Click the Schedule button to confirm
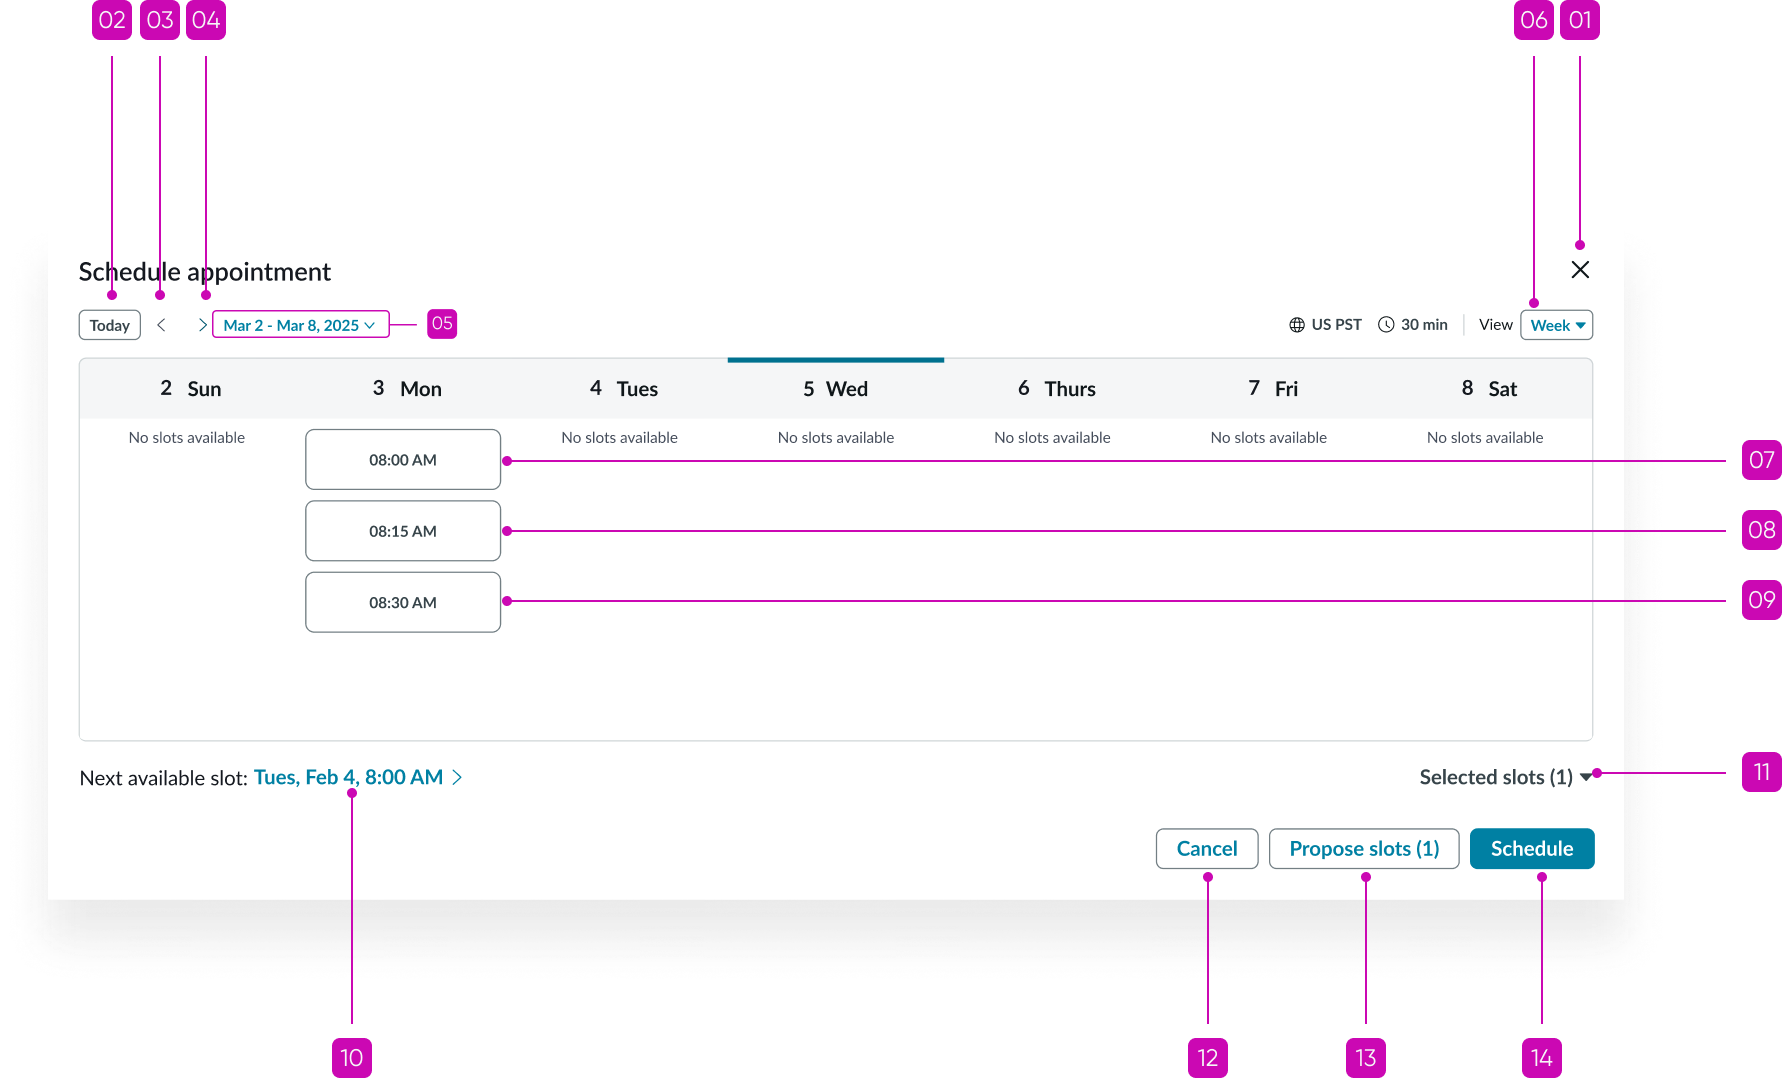This screenshot has width=1782, height=1078. coord(1531,848)
